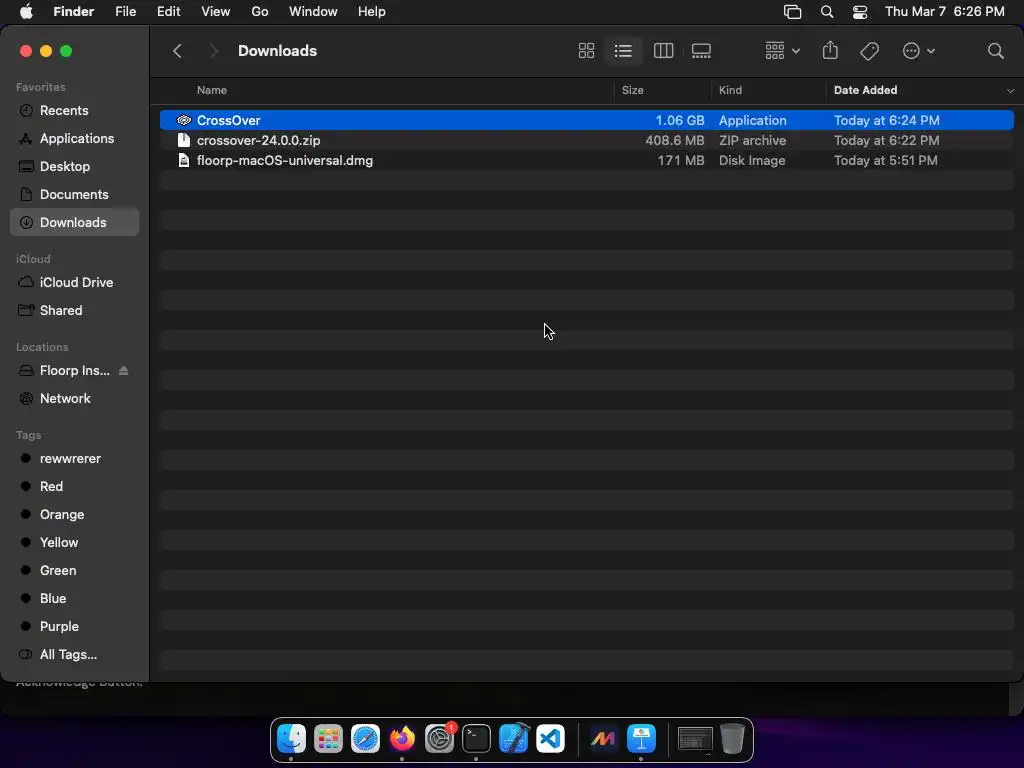Select Downloads in the sidebar
Screen dimensions: 1024x768
pyautogui.click(x=74, y=222)
